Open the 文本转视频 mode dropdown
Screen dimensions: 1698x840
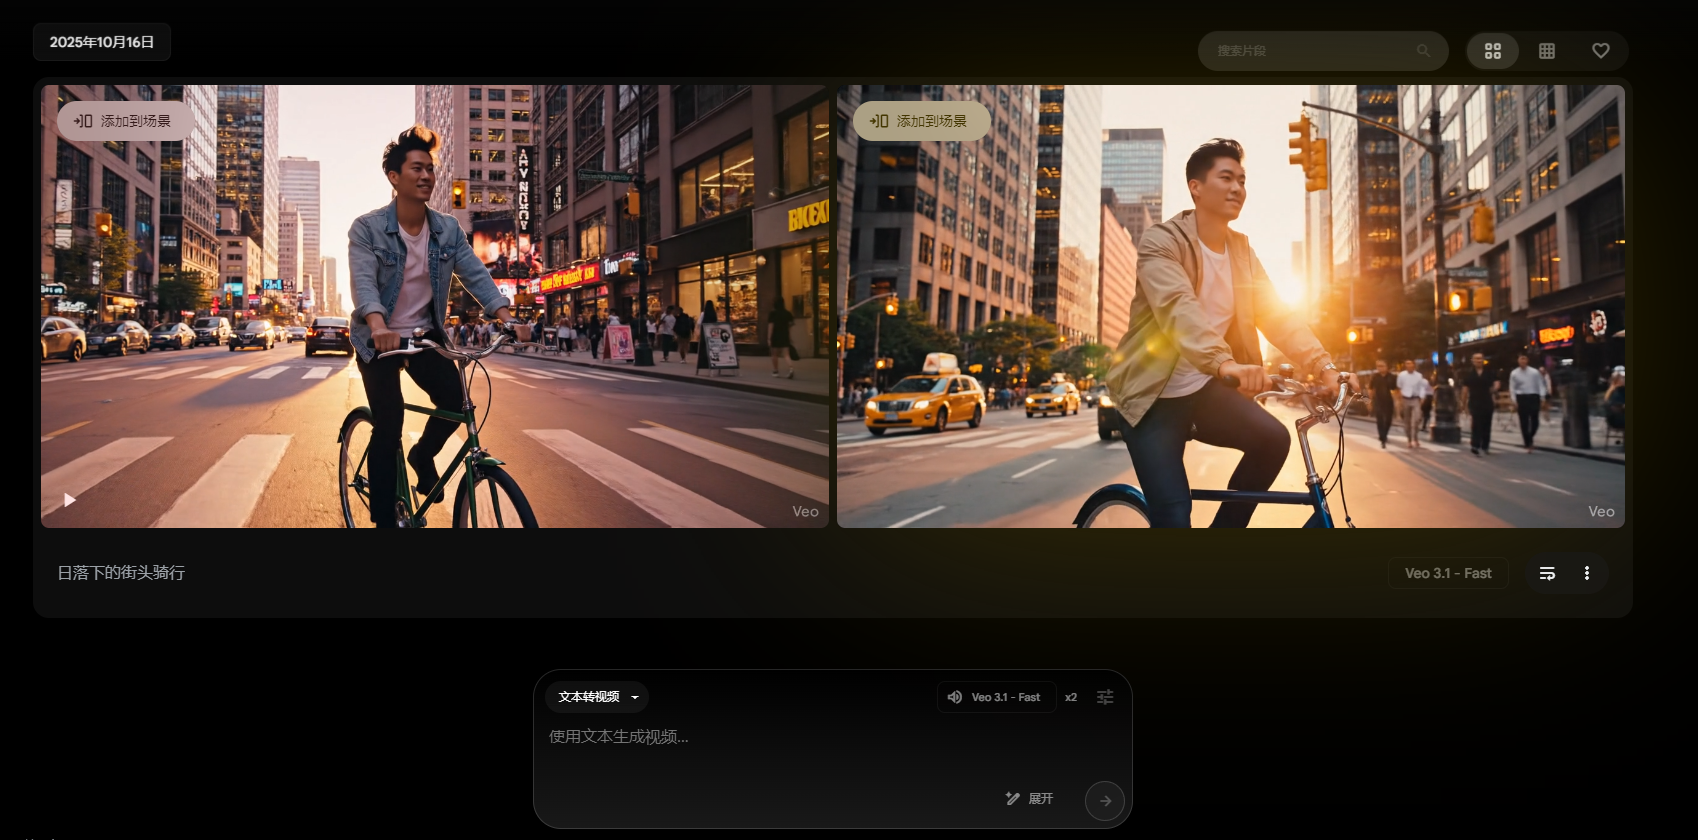(x=597, y=697)
